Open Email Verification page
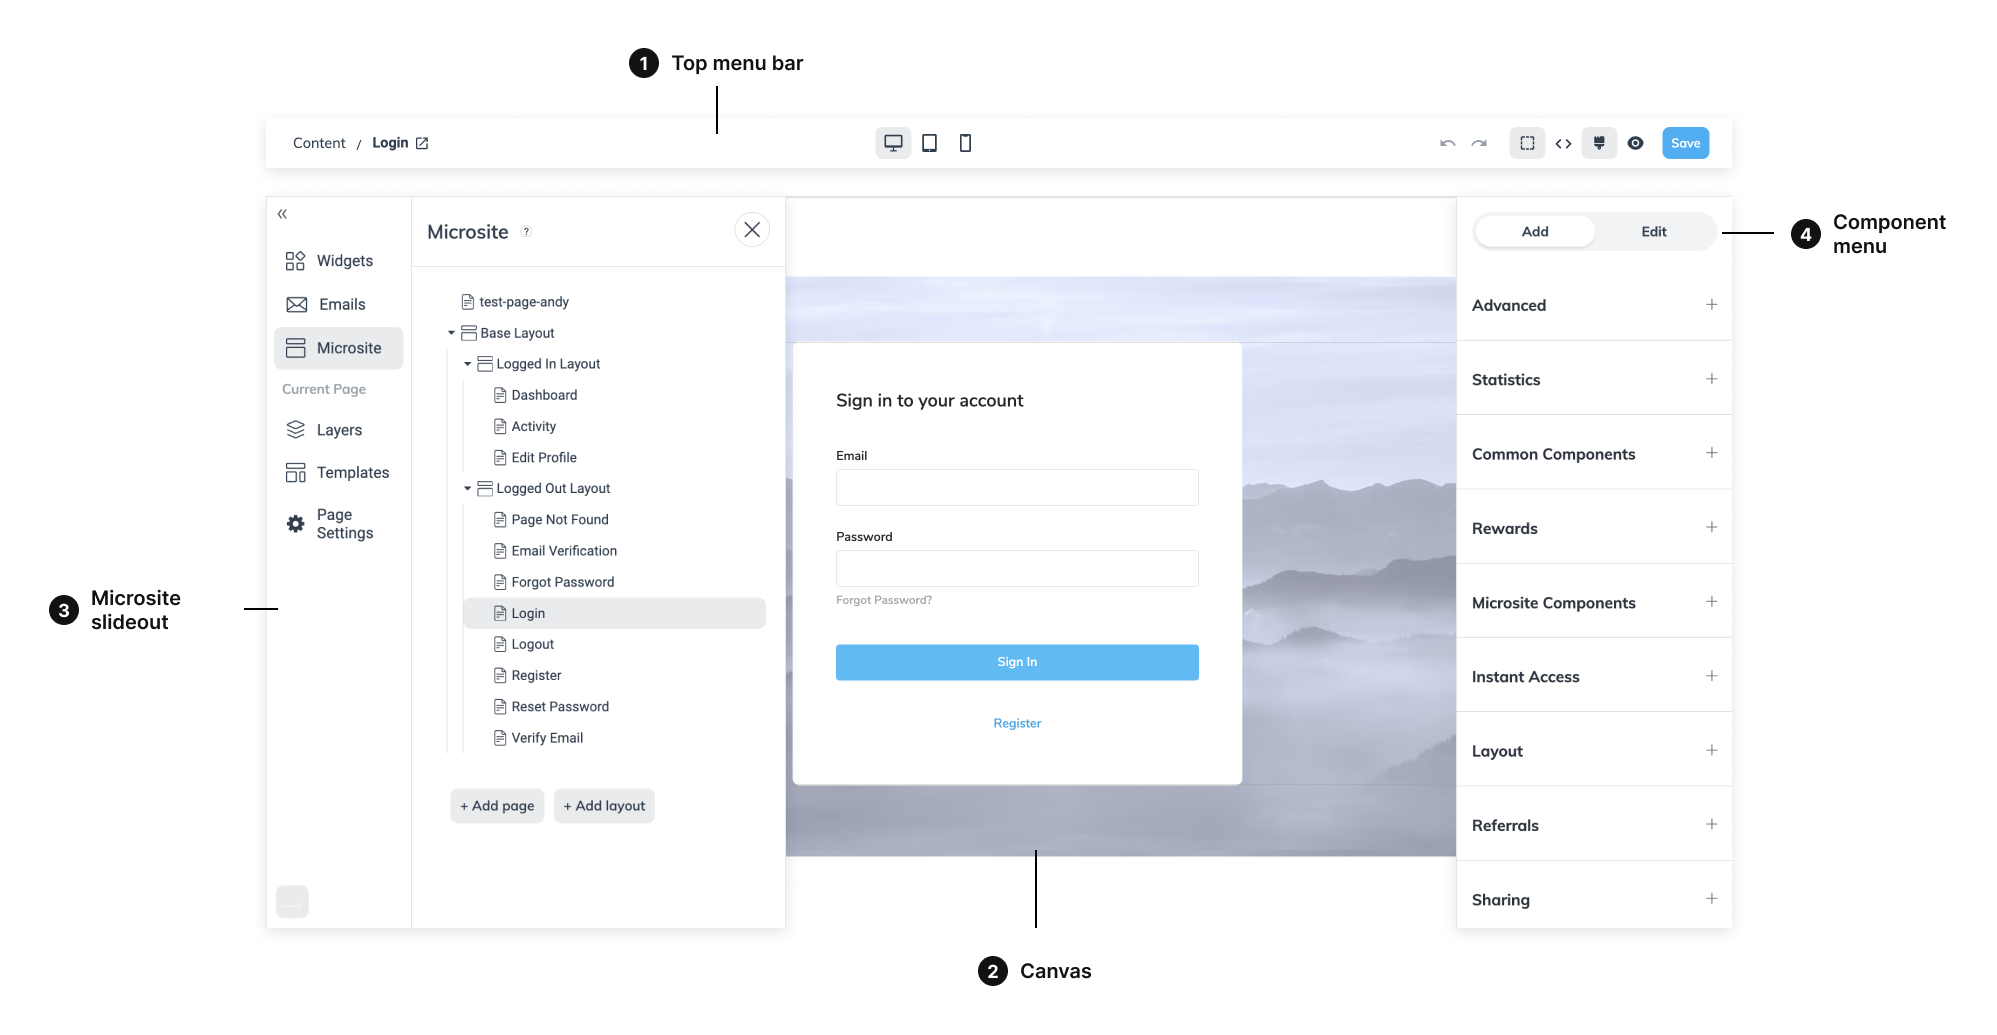 pyautogui.click(x=555, y=550)
